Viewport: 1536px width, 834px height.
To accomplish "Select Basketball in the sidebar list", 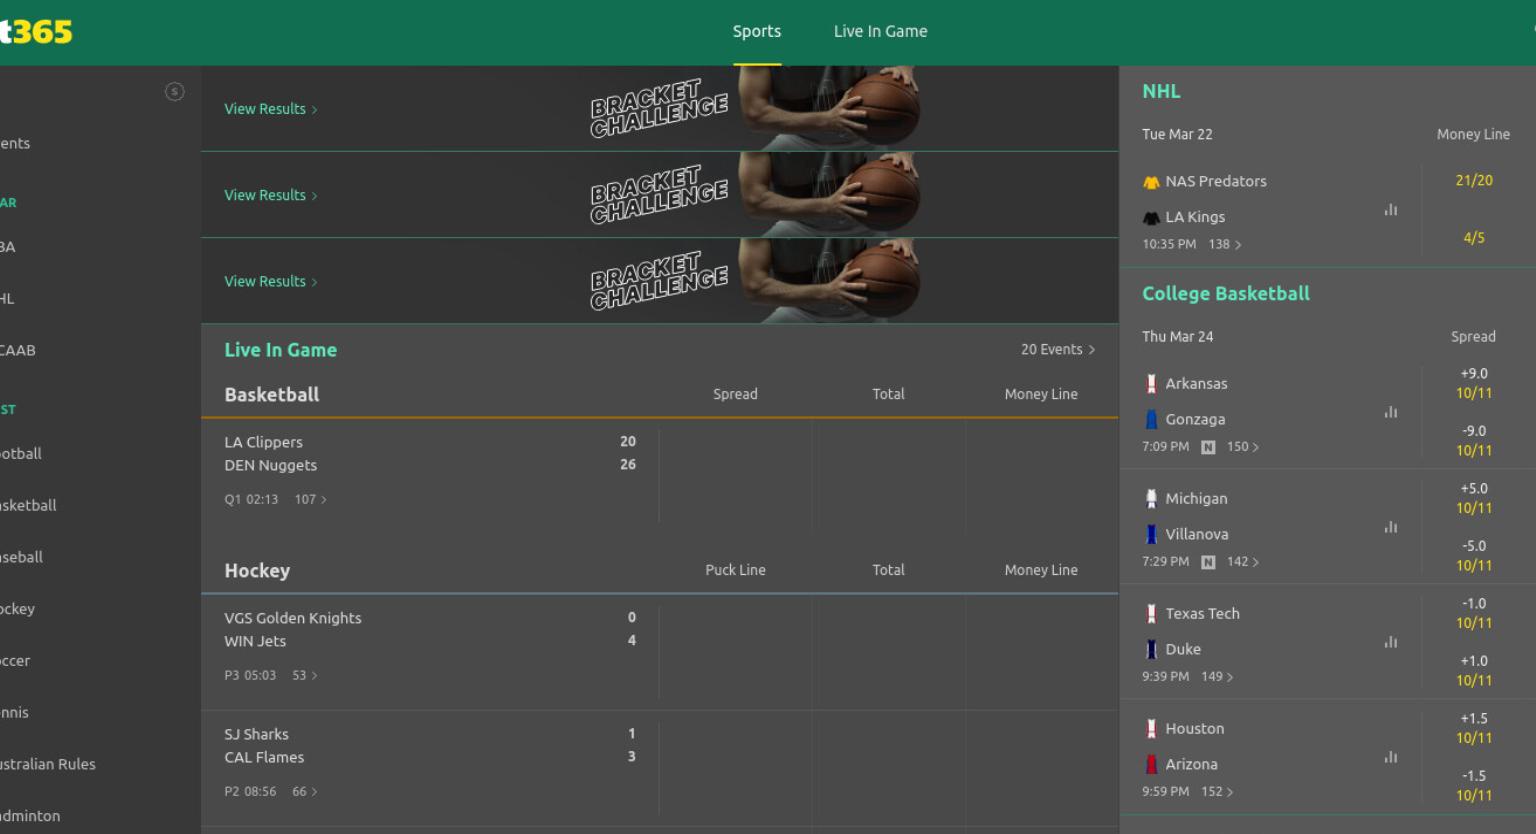I will pos(28,505).
